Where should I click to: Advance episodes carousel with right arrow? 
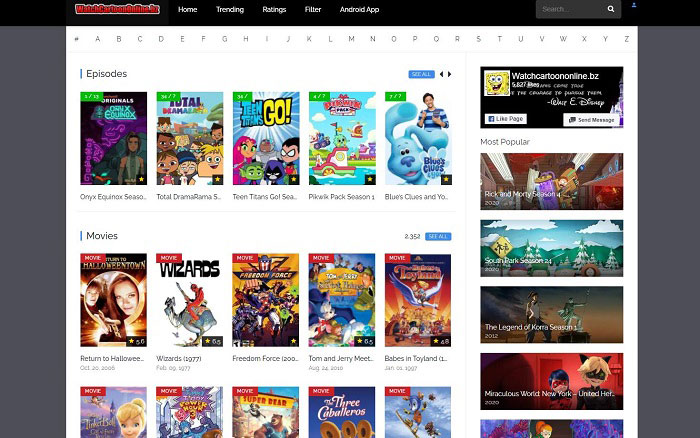click(x=450, y=74)
